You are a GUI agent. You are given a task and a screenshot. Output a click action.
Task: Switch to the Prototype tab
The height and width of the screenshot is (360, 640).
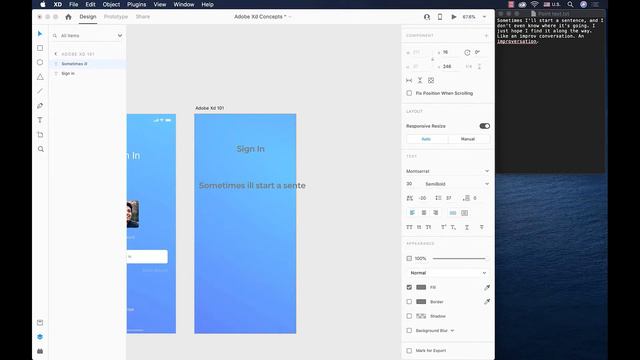[116, 17]
